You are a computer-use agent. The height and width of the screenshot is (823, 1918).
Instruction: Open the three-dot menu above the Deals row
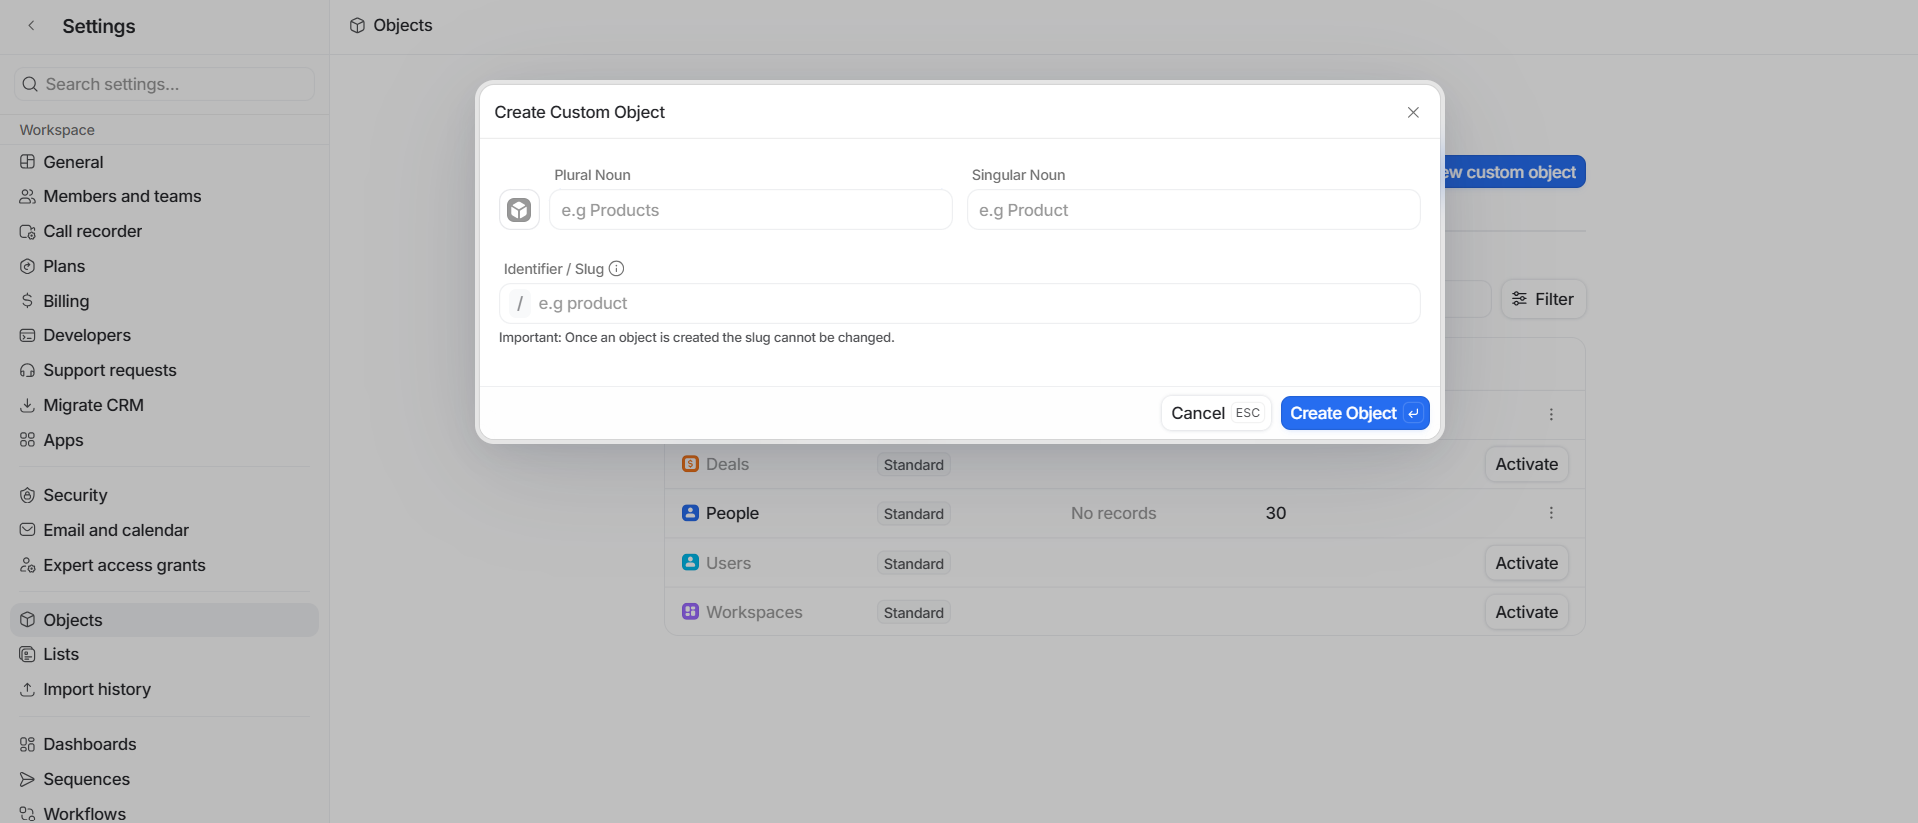1551,414
